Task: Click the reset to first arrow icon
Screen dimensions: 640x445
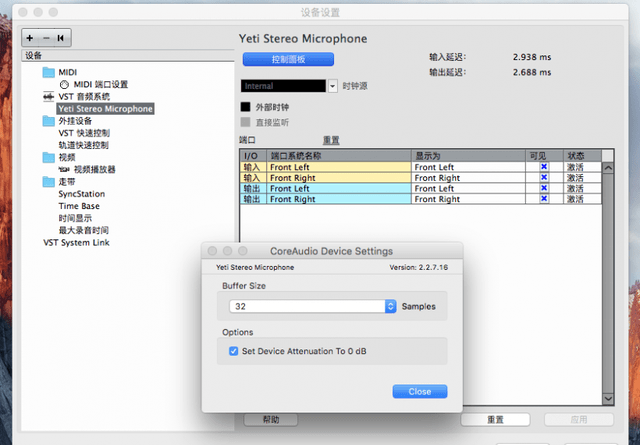Action: [61, 38]
